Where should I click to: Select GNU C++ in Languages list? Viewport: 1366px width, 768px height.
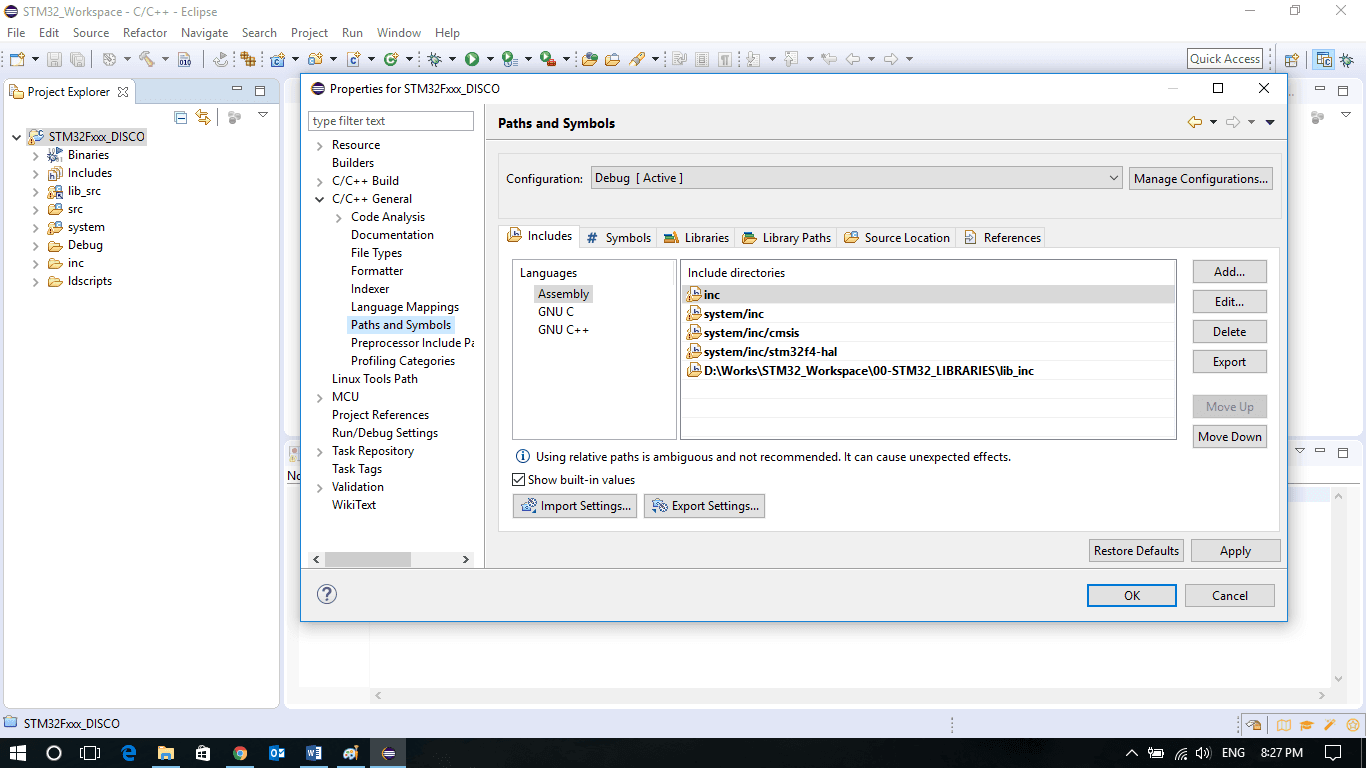pyautogui.click(x=563, y=330)
